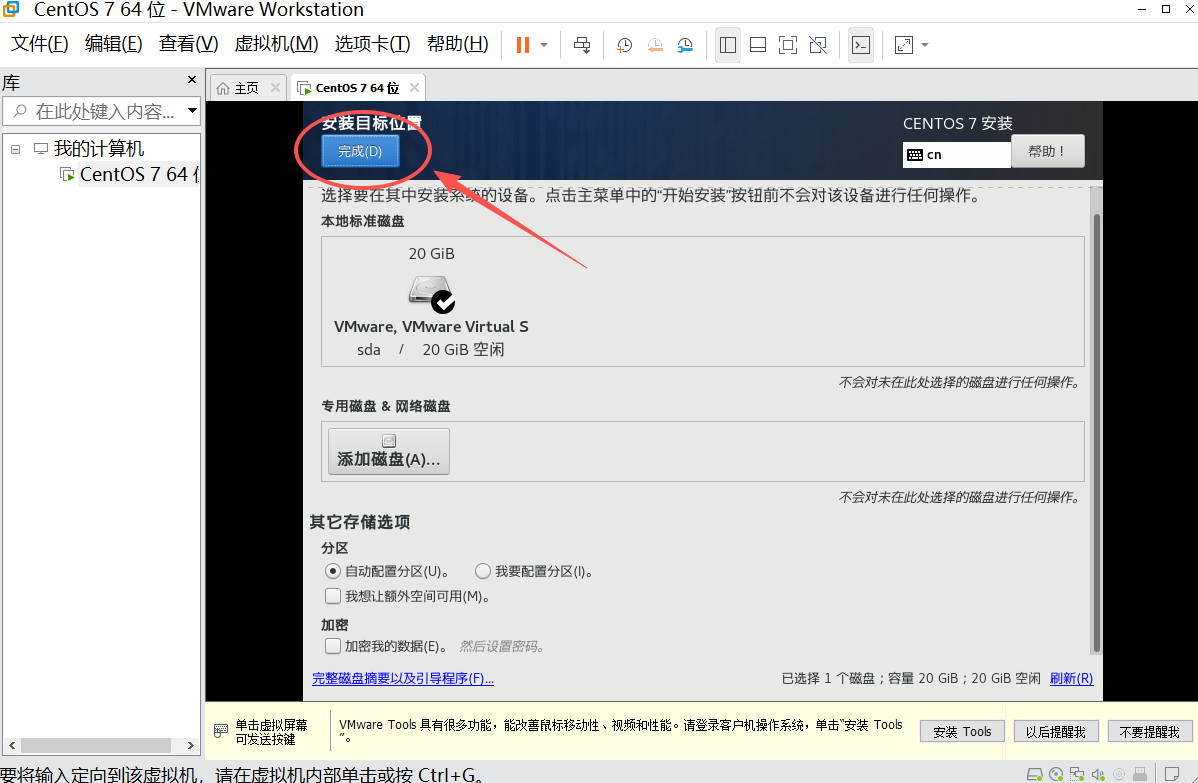The height and width of the screenshot is (783, 1198).
Task: Toggle the library sidebar view icon
Action: coord(728,45)
